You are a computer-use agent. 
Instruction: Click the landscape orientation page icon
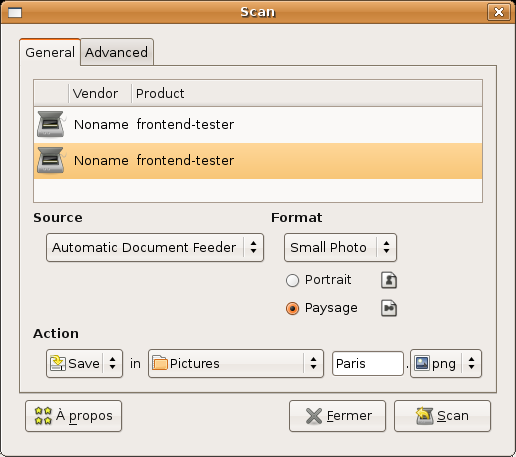click(x=389, y=308)
